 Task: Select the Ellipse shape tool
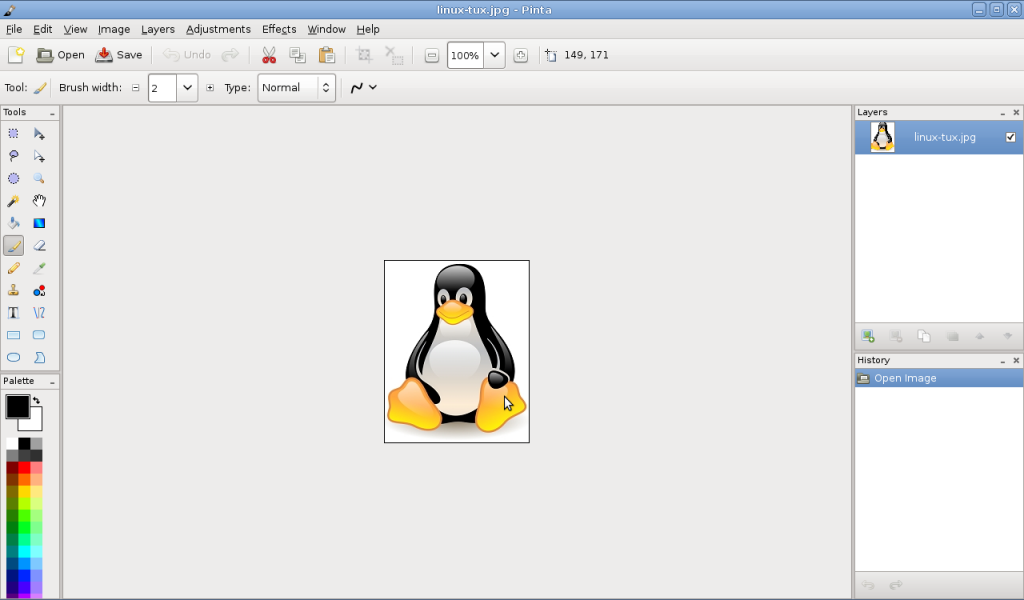pos(14,357)
